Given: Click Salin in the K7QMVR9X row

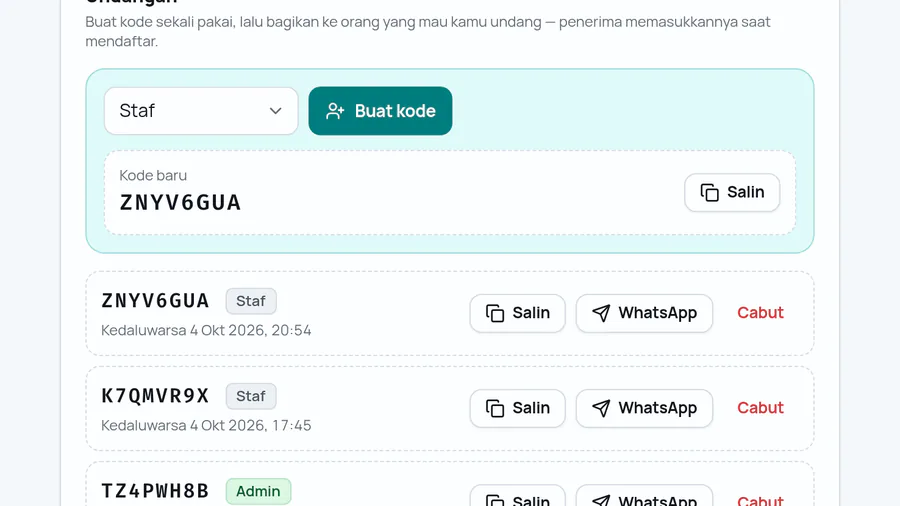Looking at the screenshot, I should (x=517, y=408).
